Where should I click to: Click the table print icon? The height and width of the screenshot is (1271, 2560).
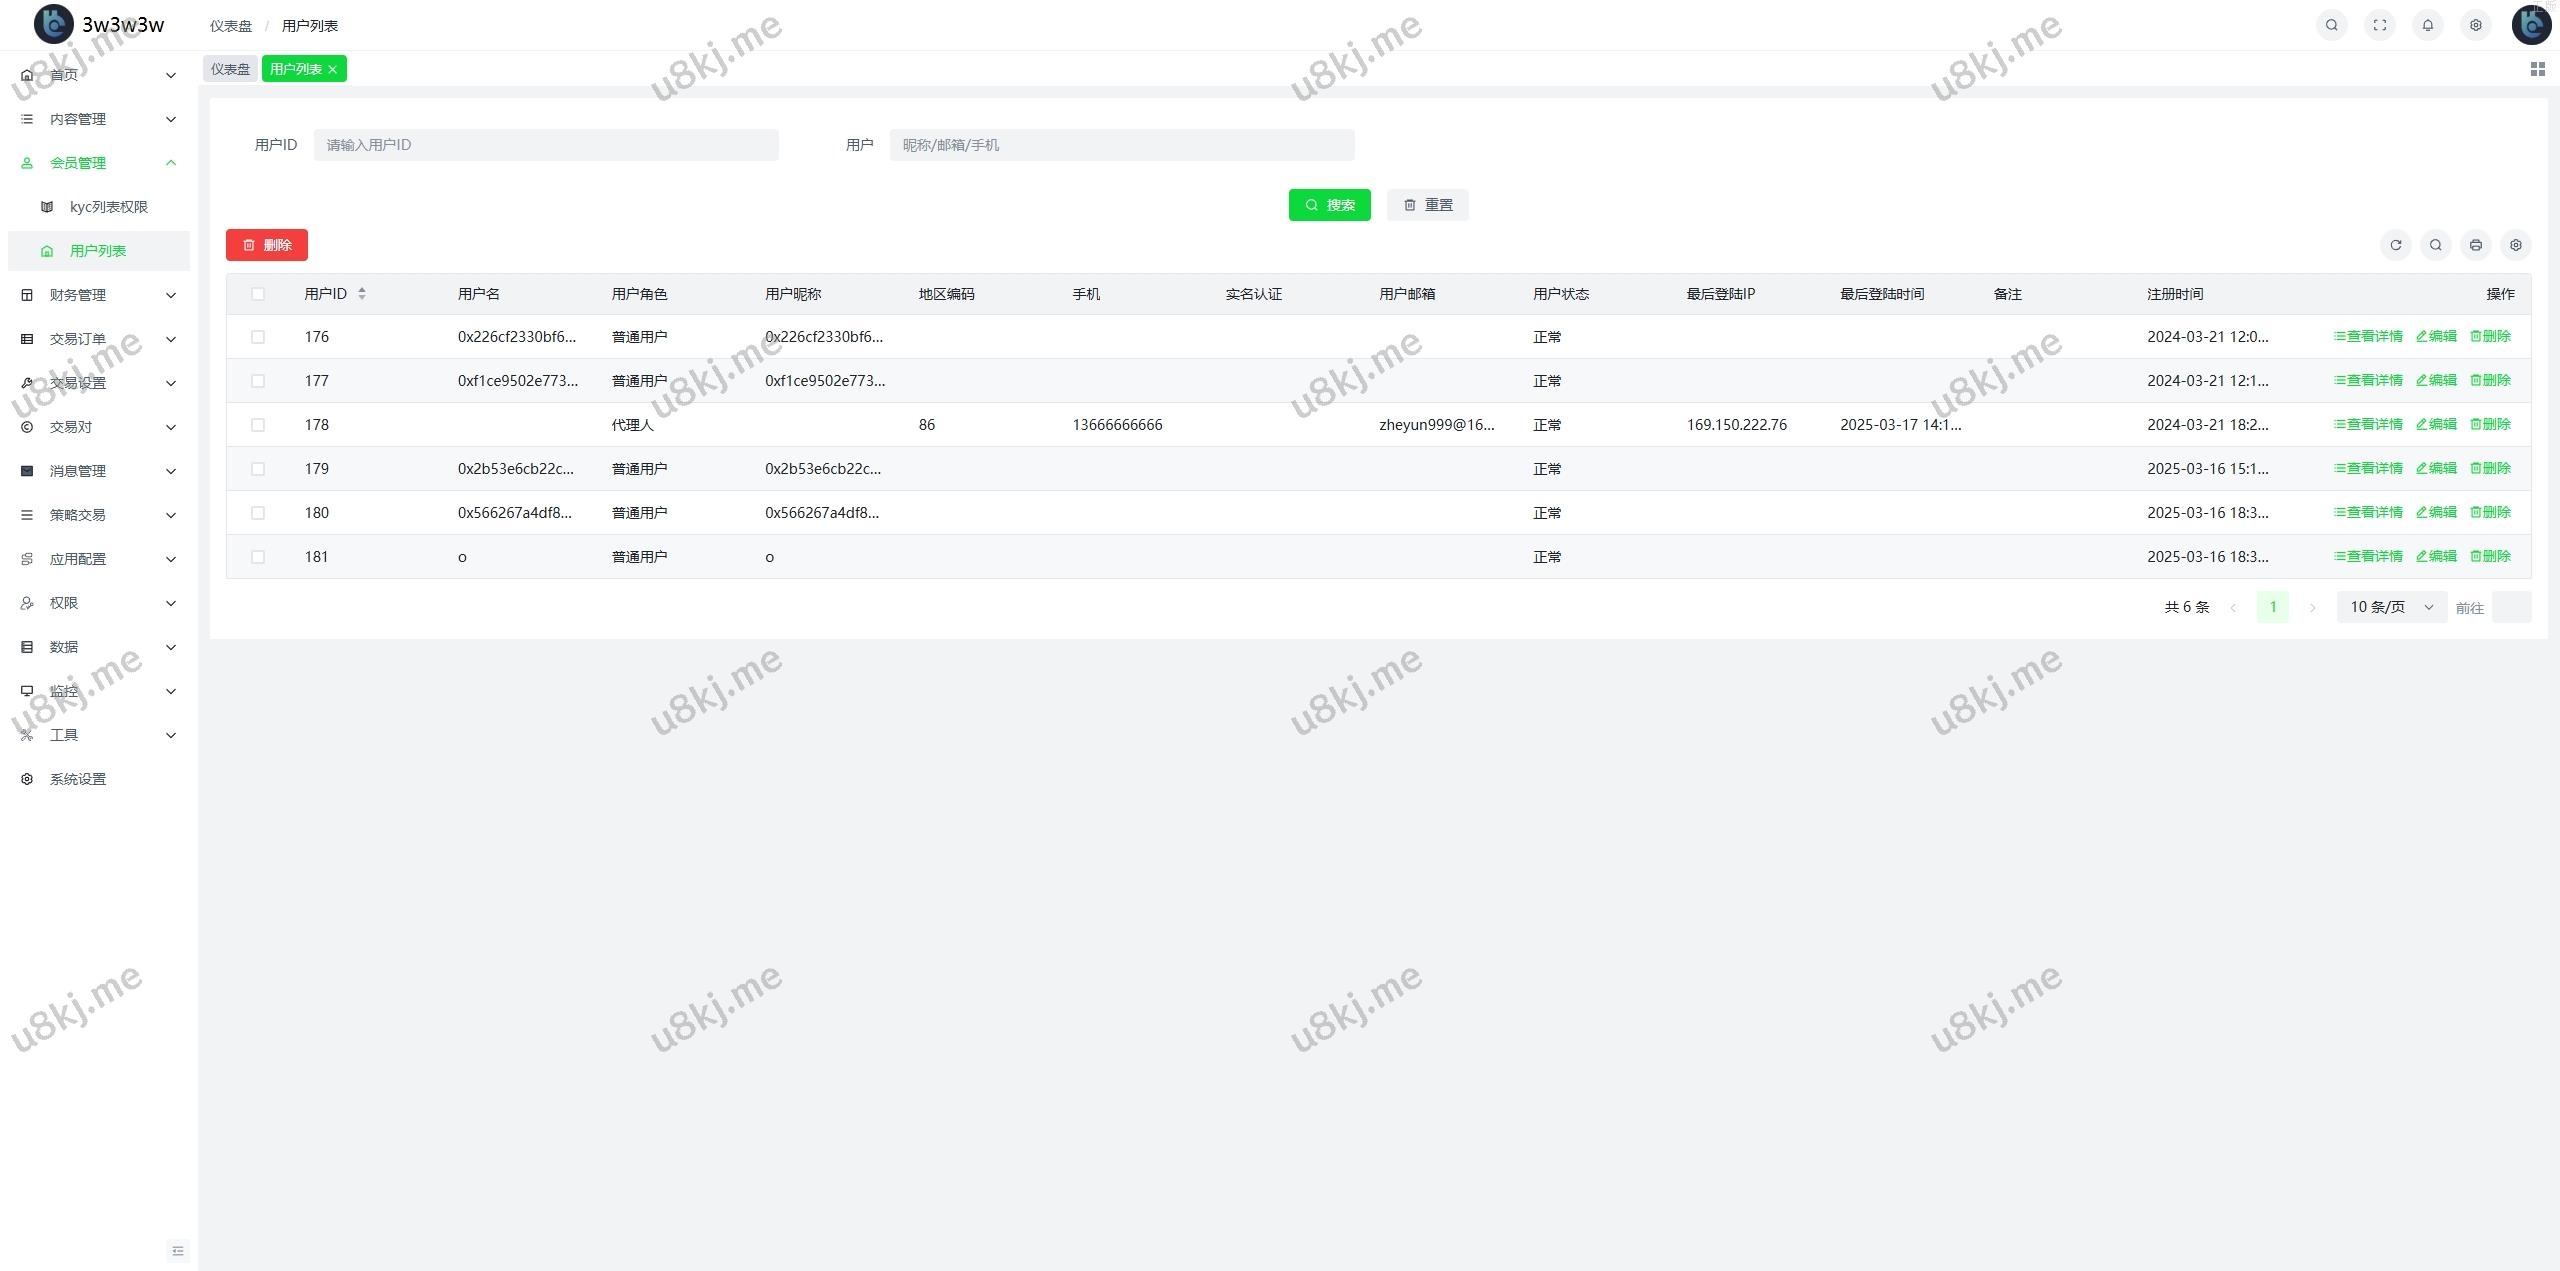(2475, 245)
